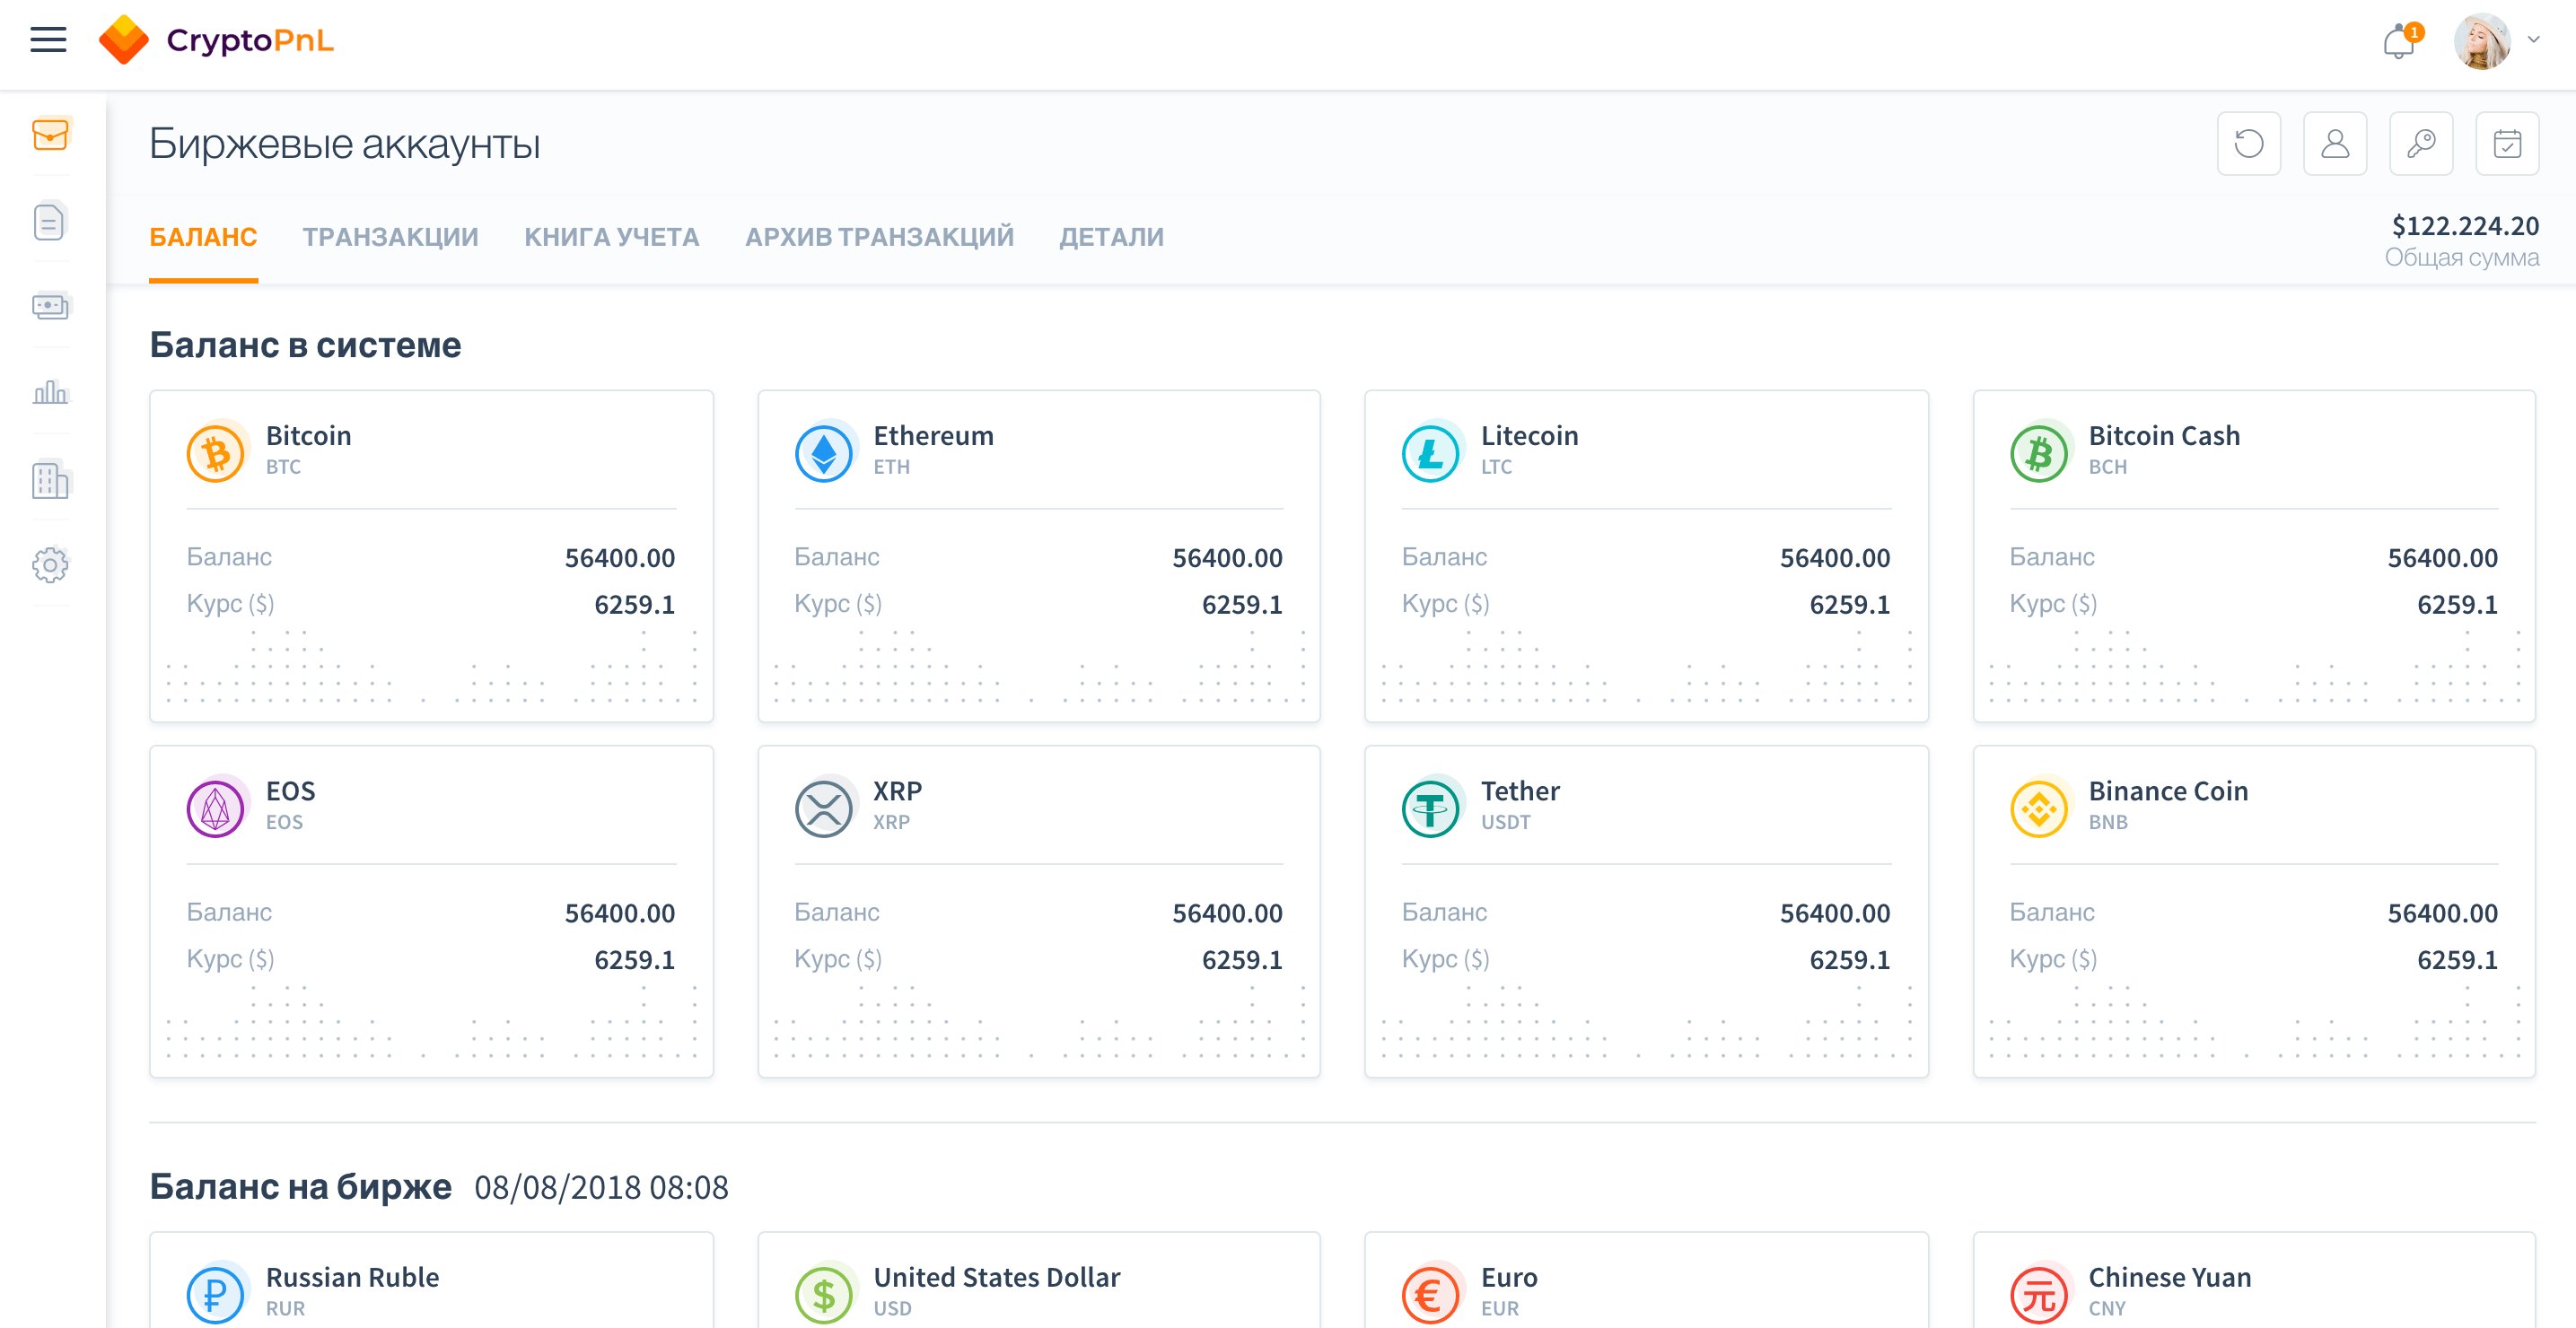Screen dimensions: 2576x1328
Task: Click the XRP rate value 6259.1
Action: point(1242,960)
